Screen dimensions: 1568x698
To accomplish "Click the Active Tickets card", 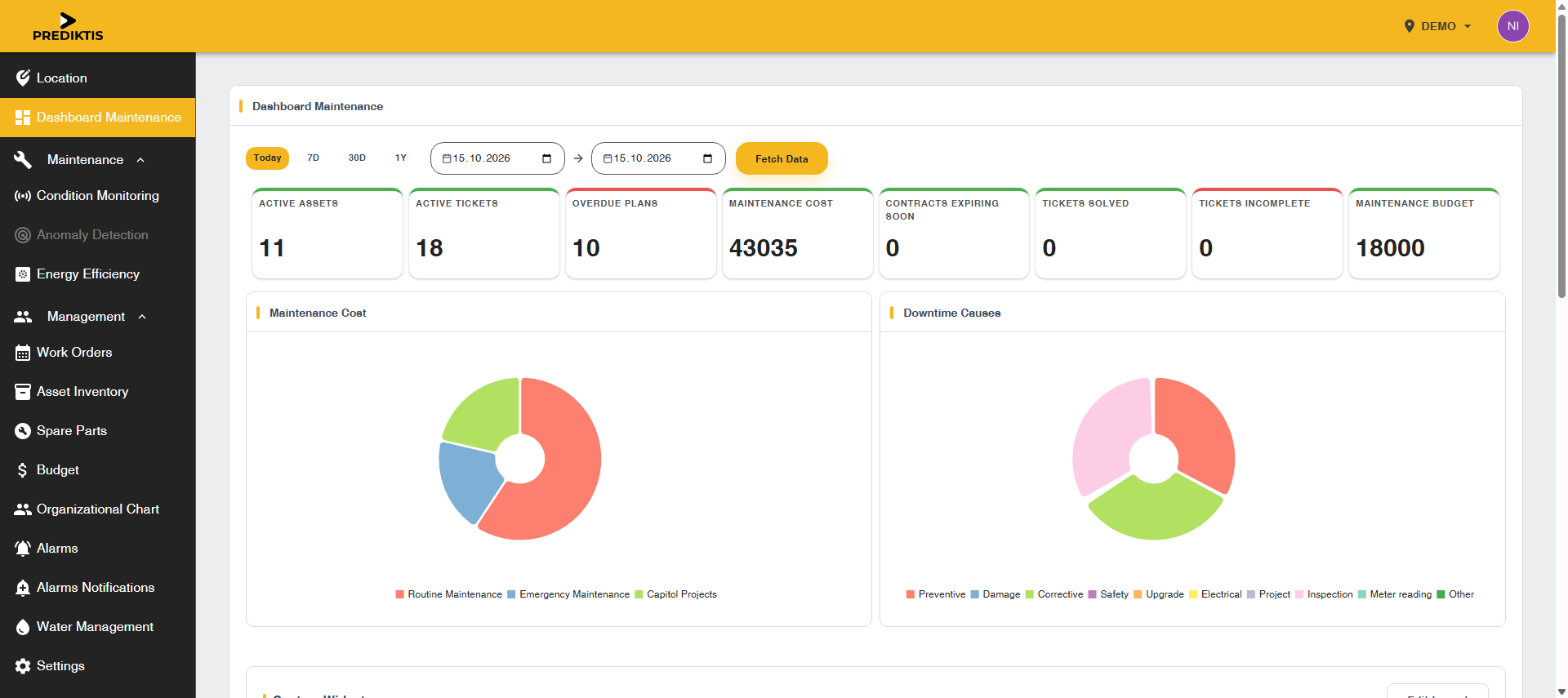I will coord(484,233).
